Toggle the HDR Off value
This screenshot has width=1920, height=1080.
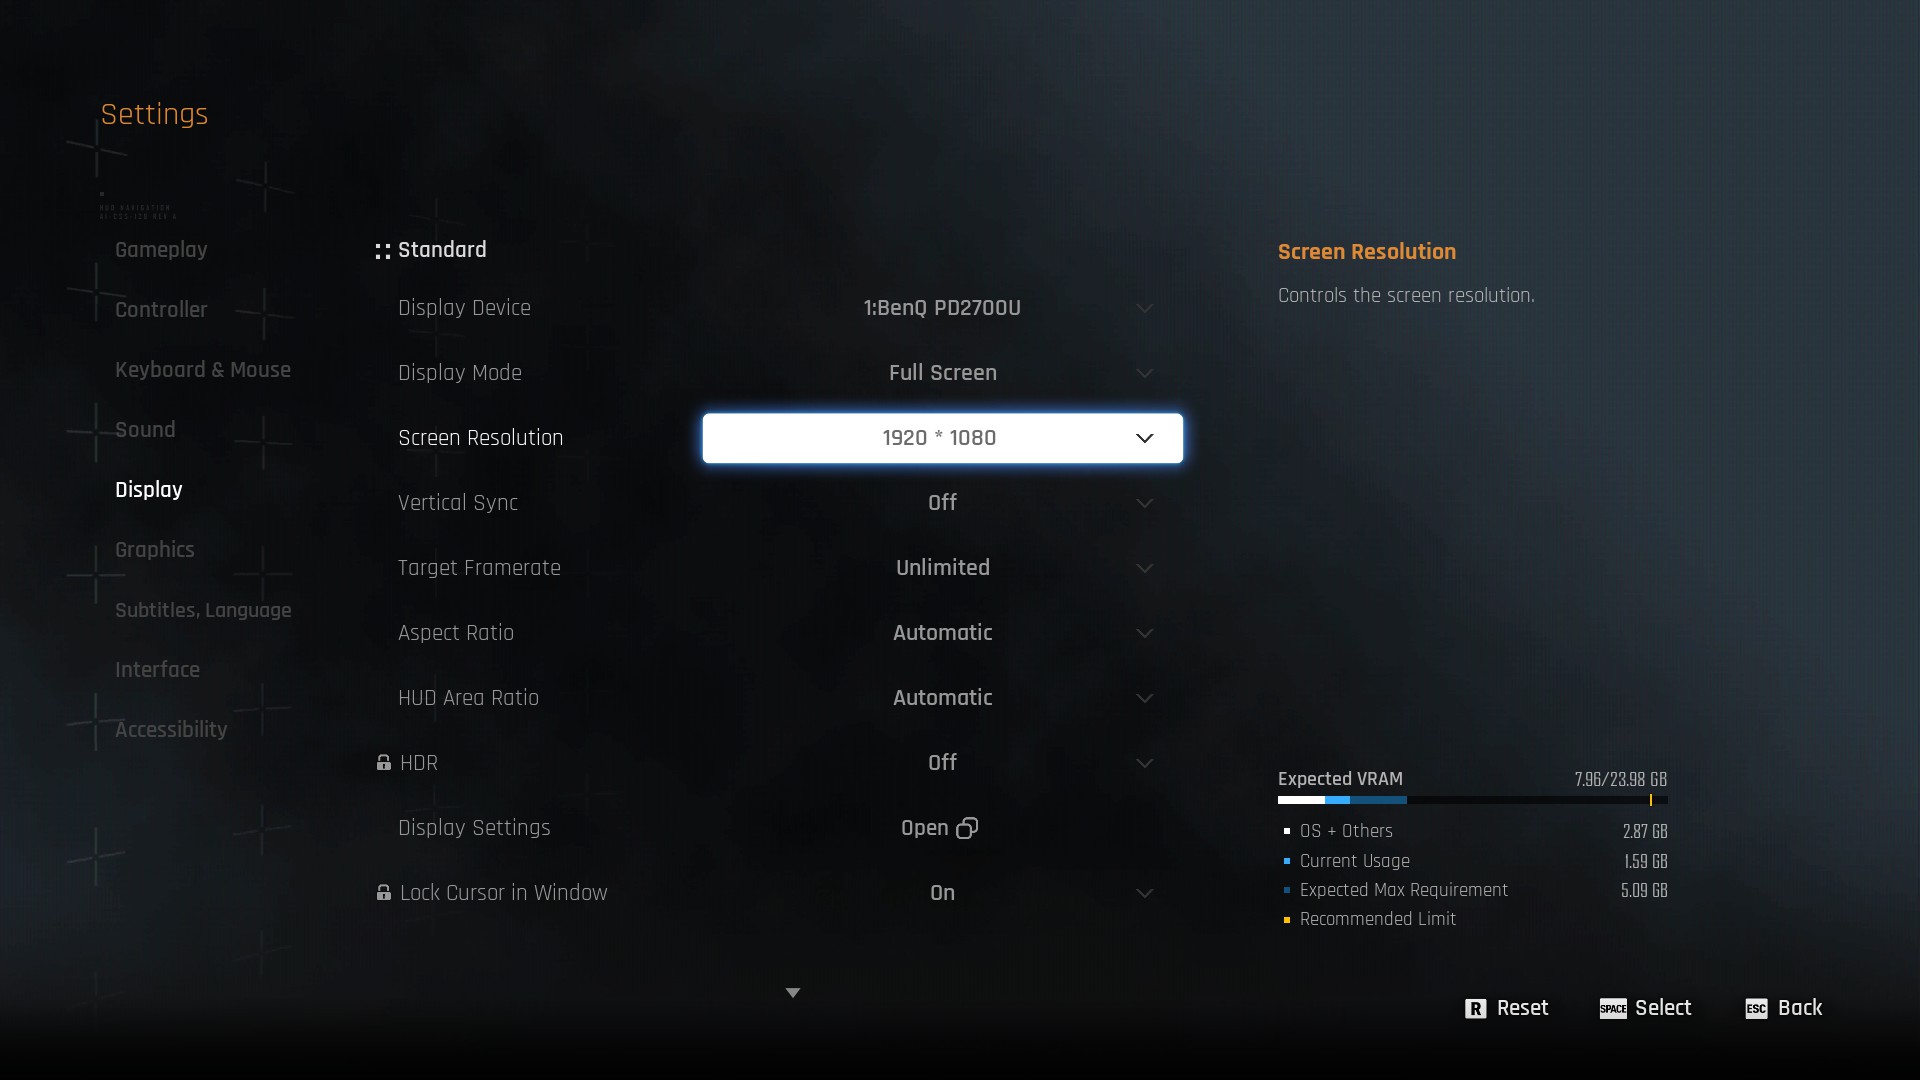pyautogui.click(x=942, y=763)
